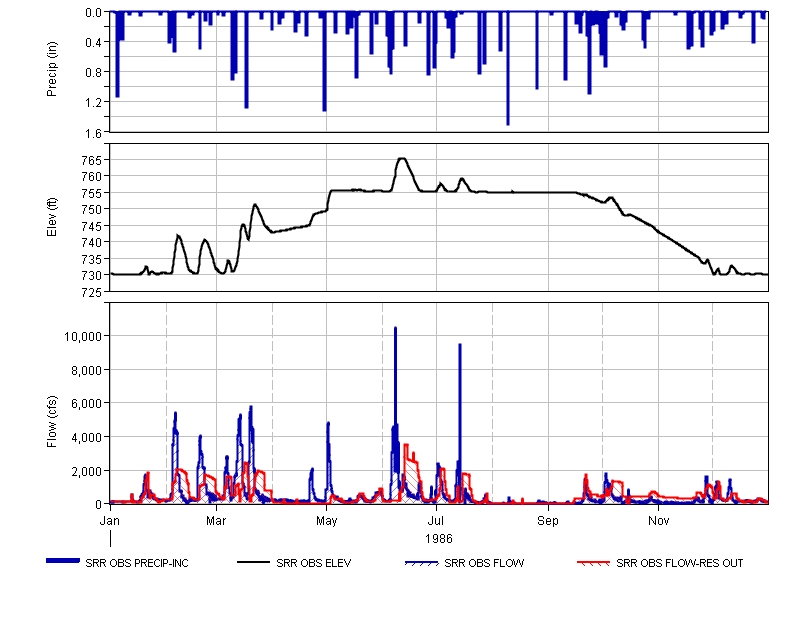Click the blue precipitation legend swatch
Image resolution: width=800 pixels, height=627 pixels.
pos(63,561)
